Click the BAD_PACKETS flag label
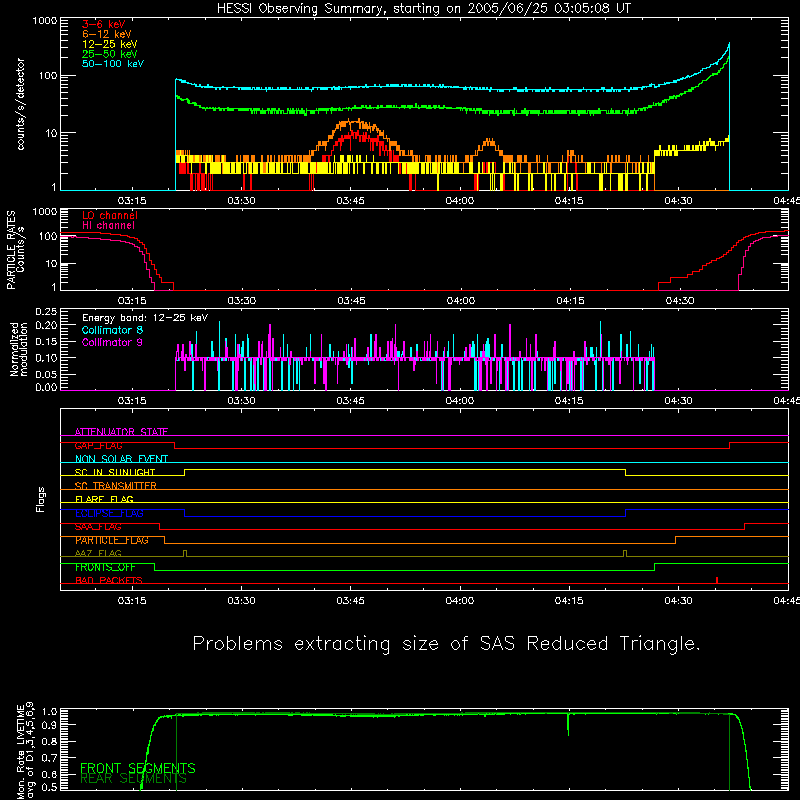This screenshot has height=800, width=800. [x=109, y=581]
